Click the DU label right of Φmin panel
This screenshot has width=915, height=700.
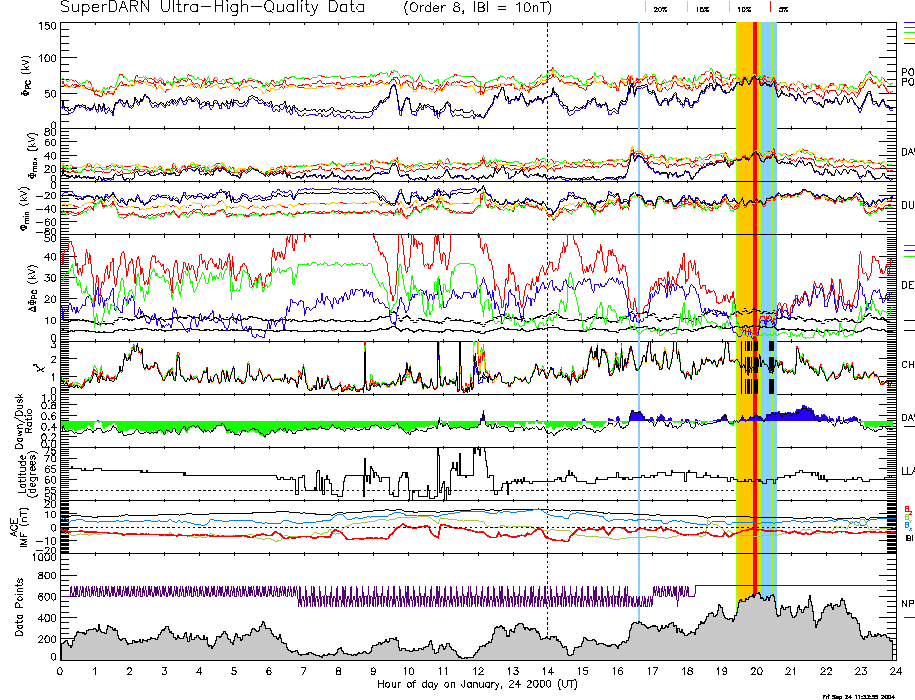tap(908, 205)
